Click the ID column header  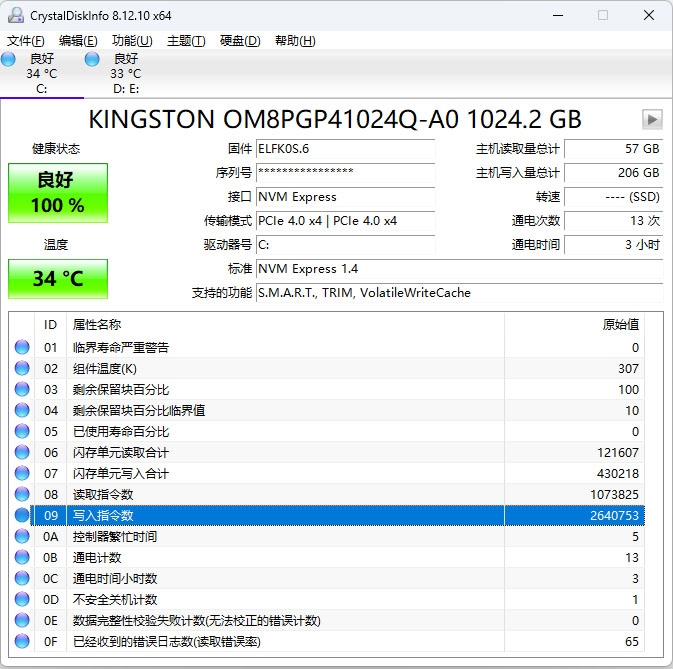click(x=50, y=325)
